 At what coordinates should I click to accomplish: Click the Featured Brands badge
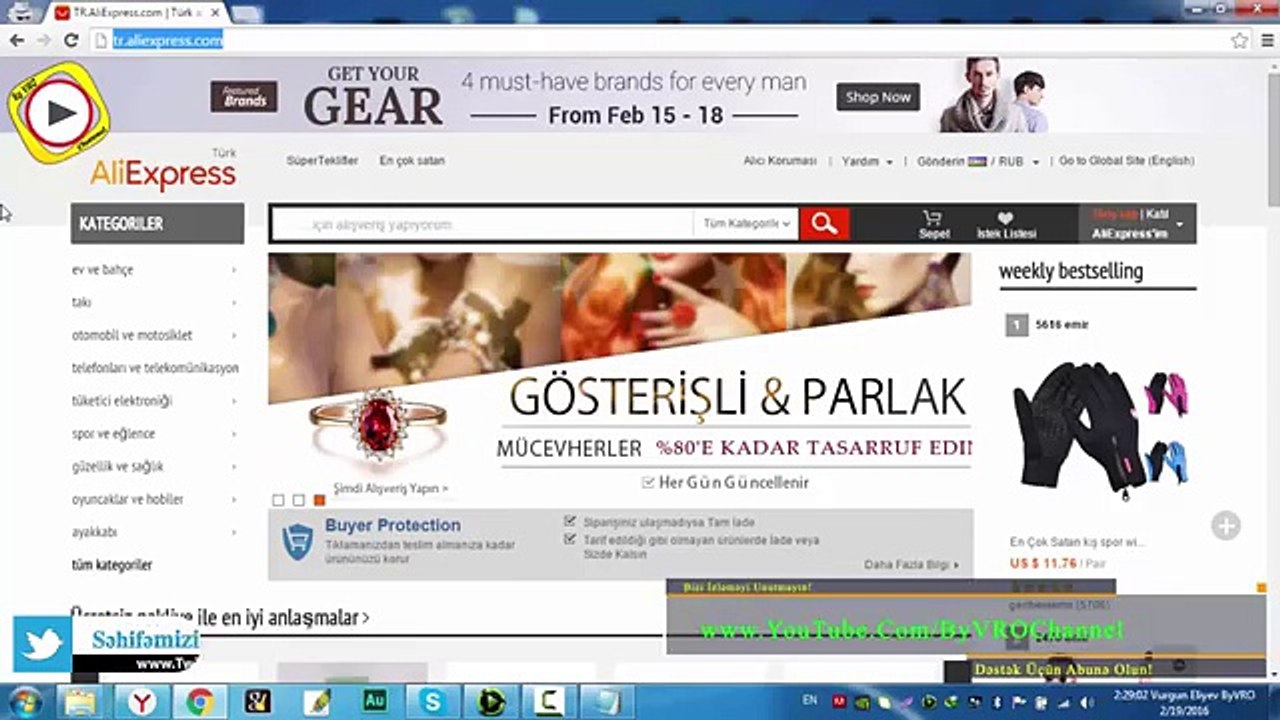[244, 97]
